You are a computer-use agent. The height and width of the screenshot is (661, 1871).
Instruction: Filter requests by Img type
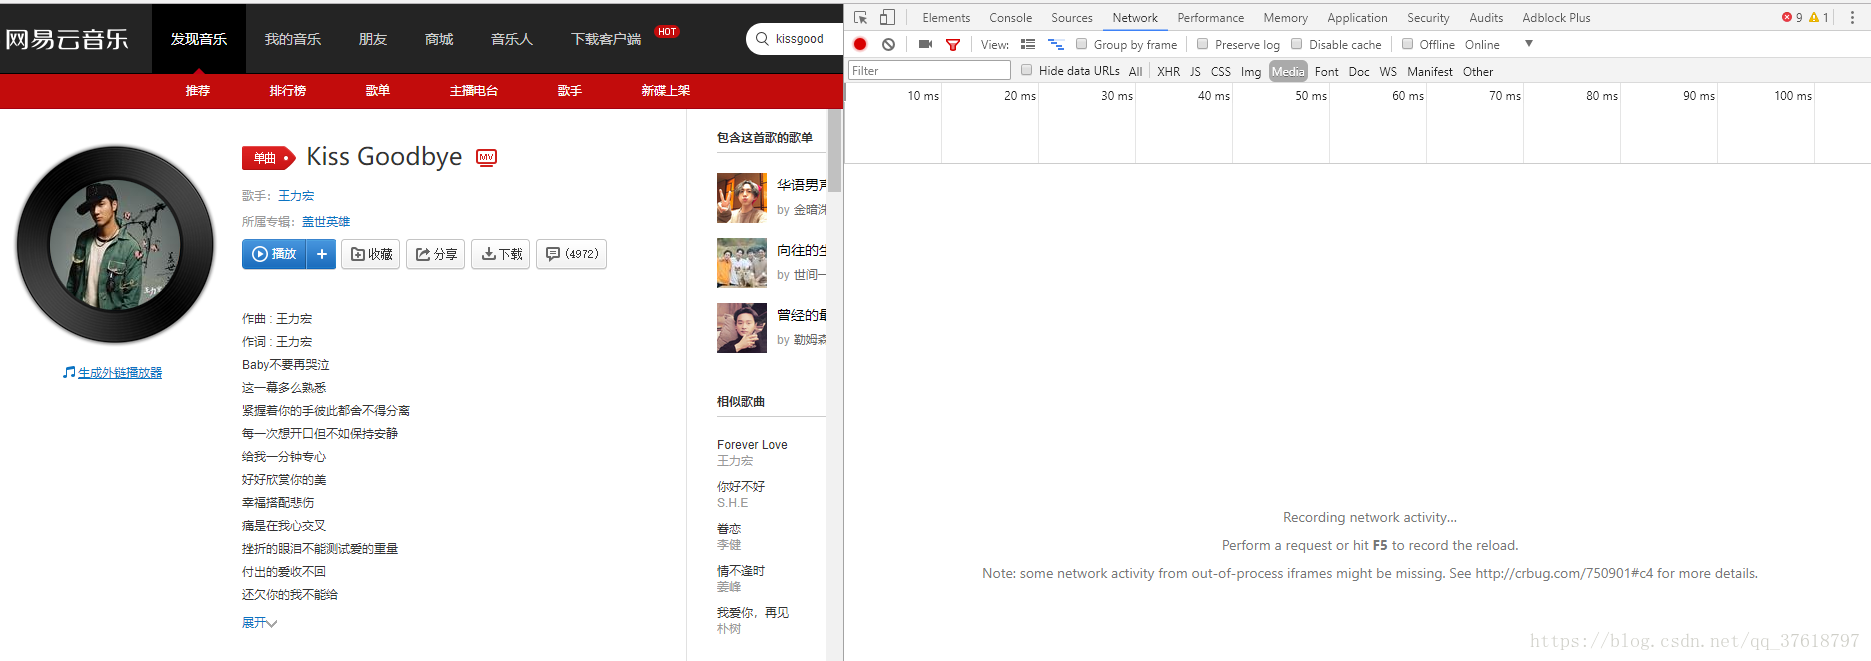(x=1251, y=71)
